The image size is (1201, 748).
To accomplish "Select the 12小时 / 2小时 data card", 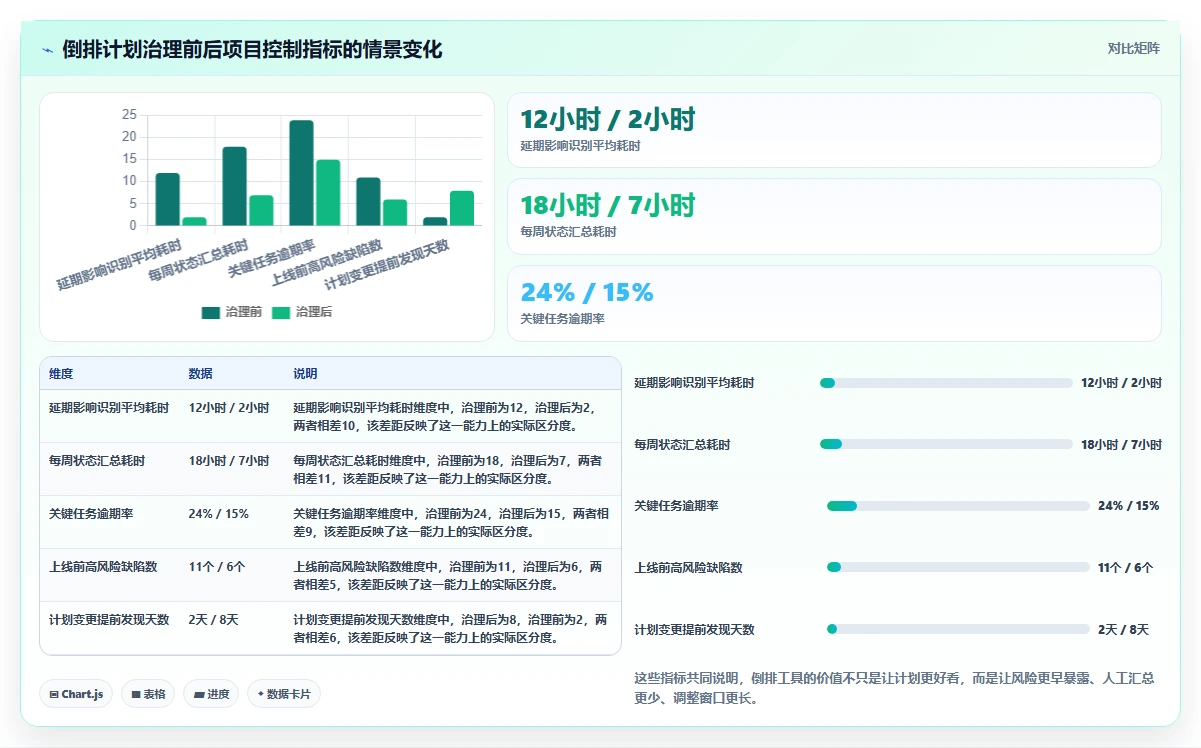I will 834,130.
